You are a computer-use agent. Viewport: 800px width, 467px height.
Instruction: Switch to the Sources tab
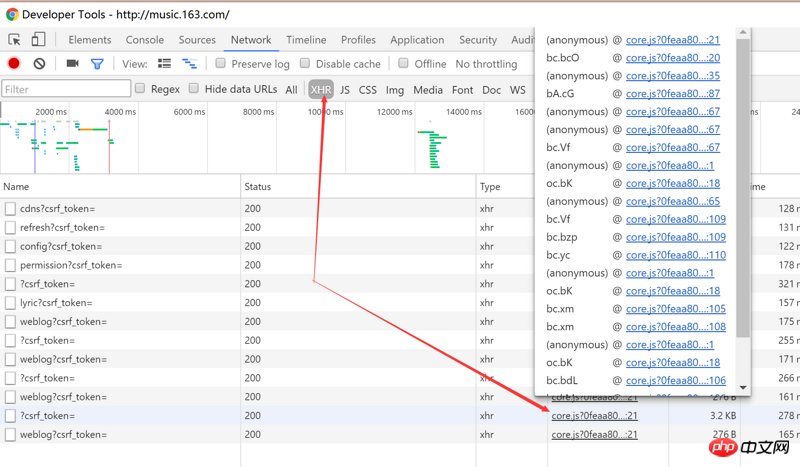point(197,40)
